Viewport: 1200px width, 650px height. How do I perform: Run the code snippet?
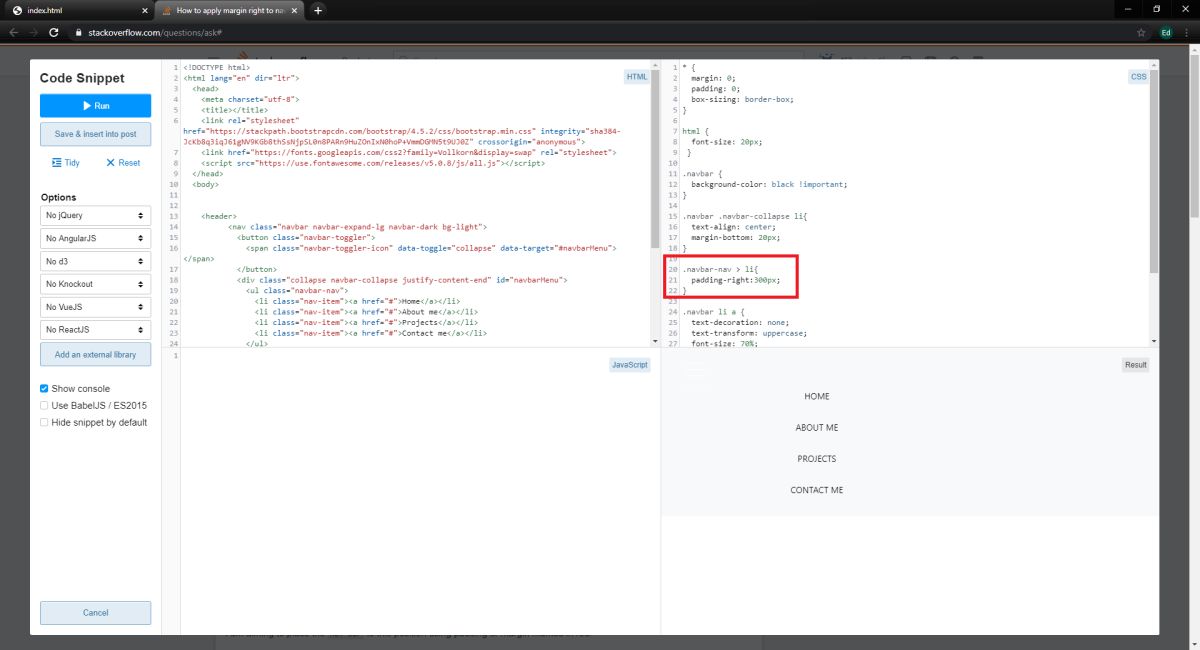point(95,105)
